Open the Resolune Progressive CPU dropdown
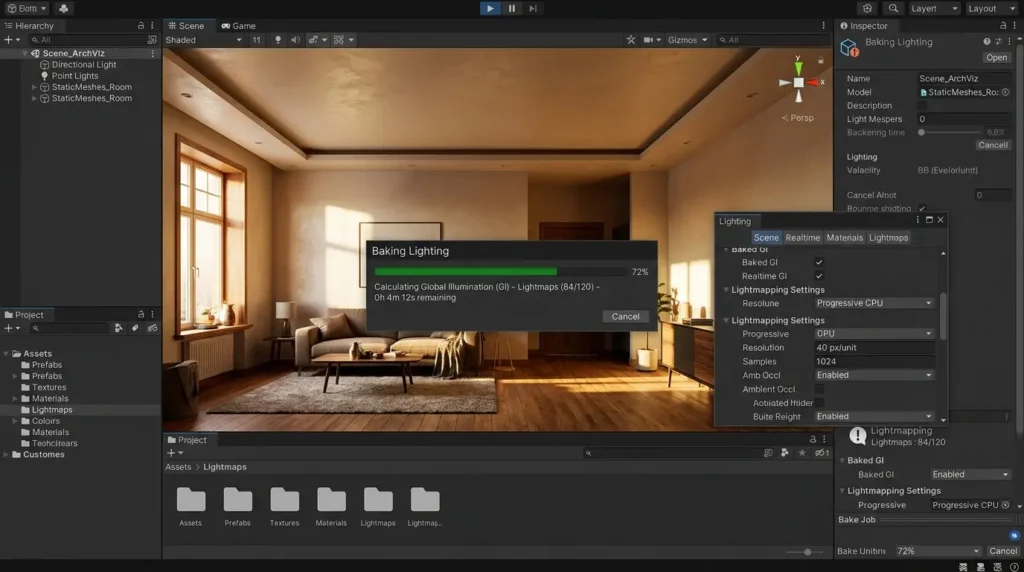 (x=874, y=303)
